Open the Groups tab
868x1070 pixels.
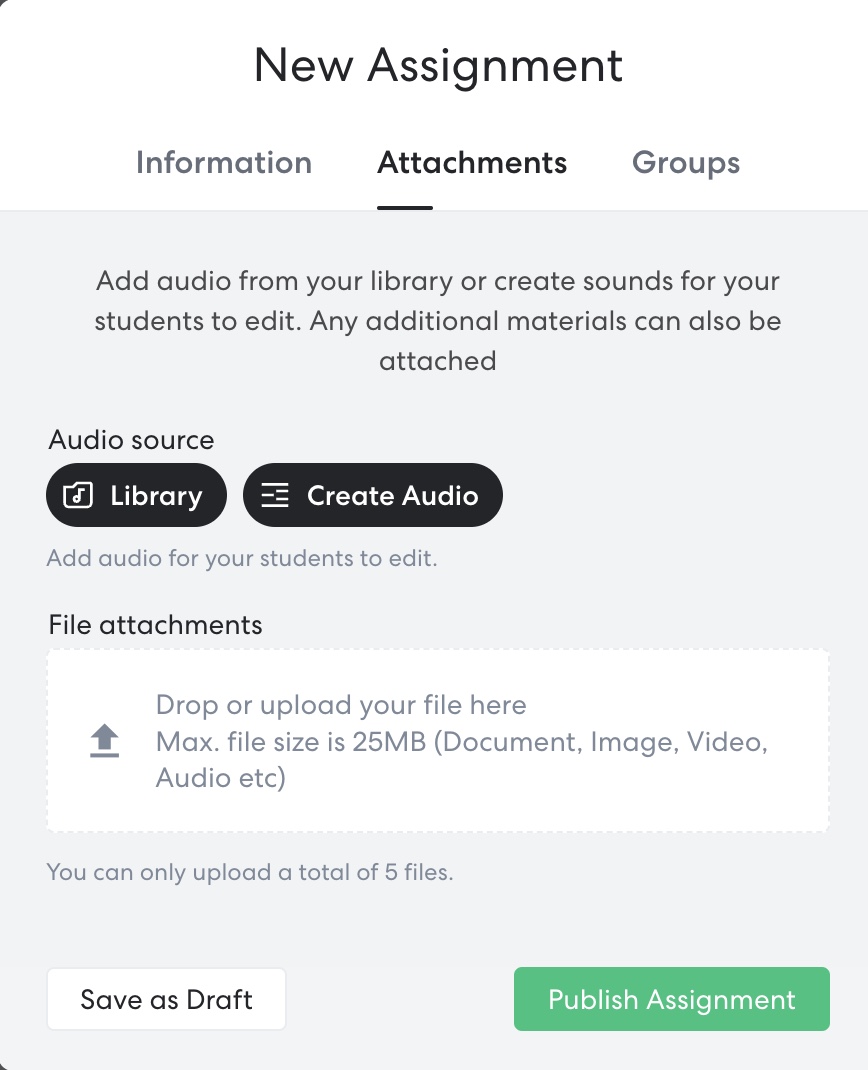686,163
